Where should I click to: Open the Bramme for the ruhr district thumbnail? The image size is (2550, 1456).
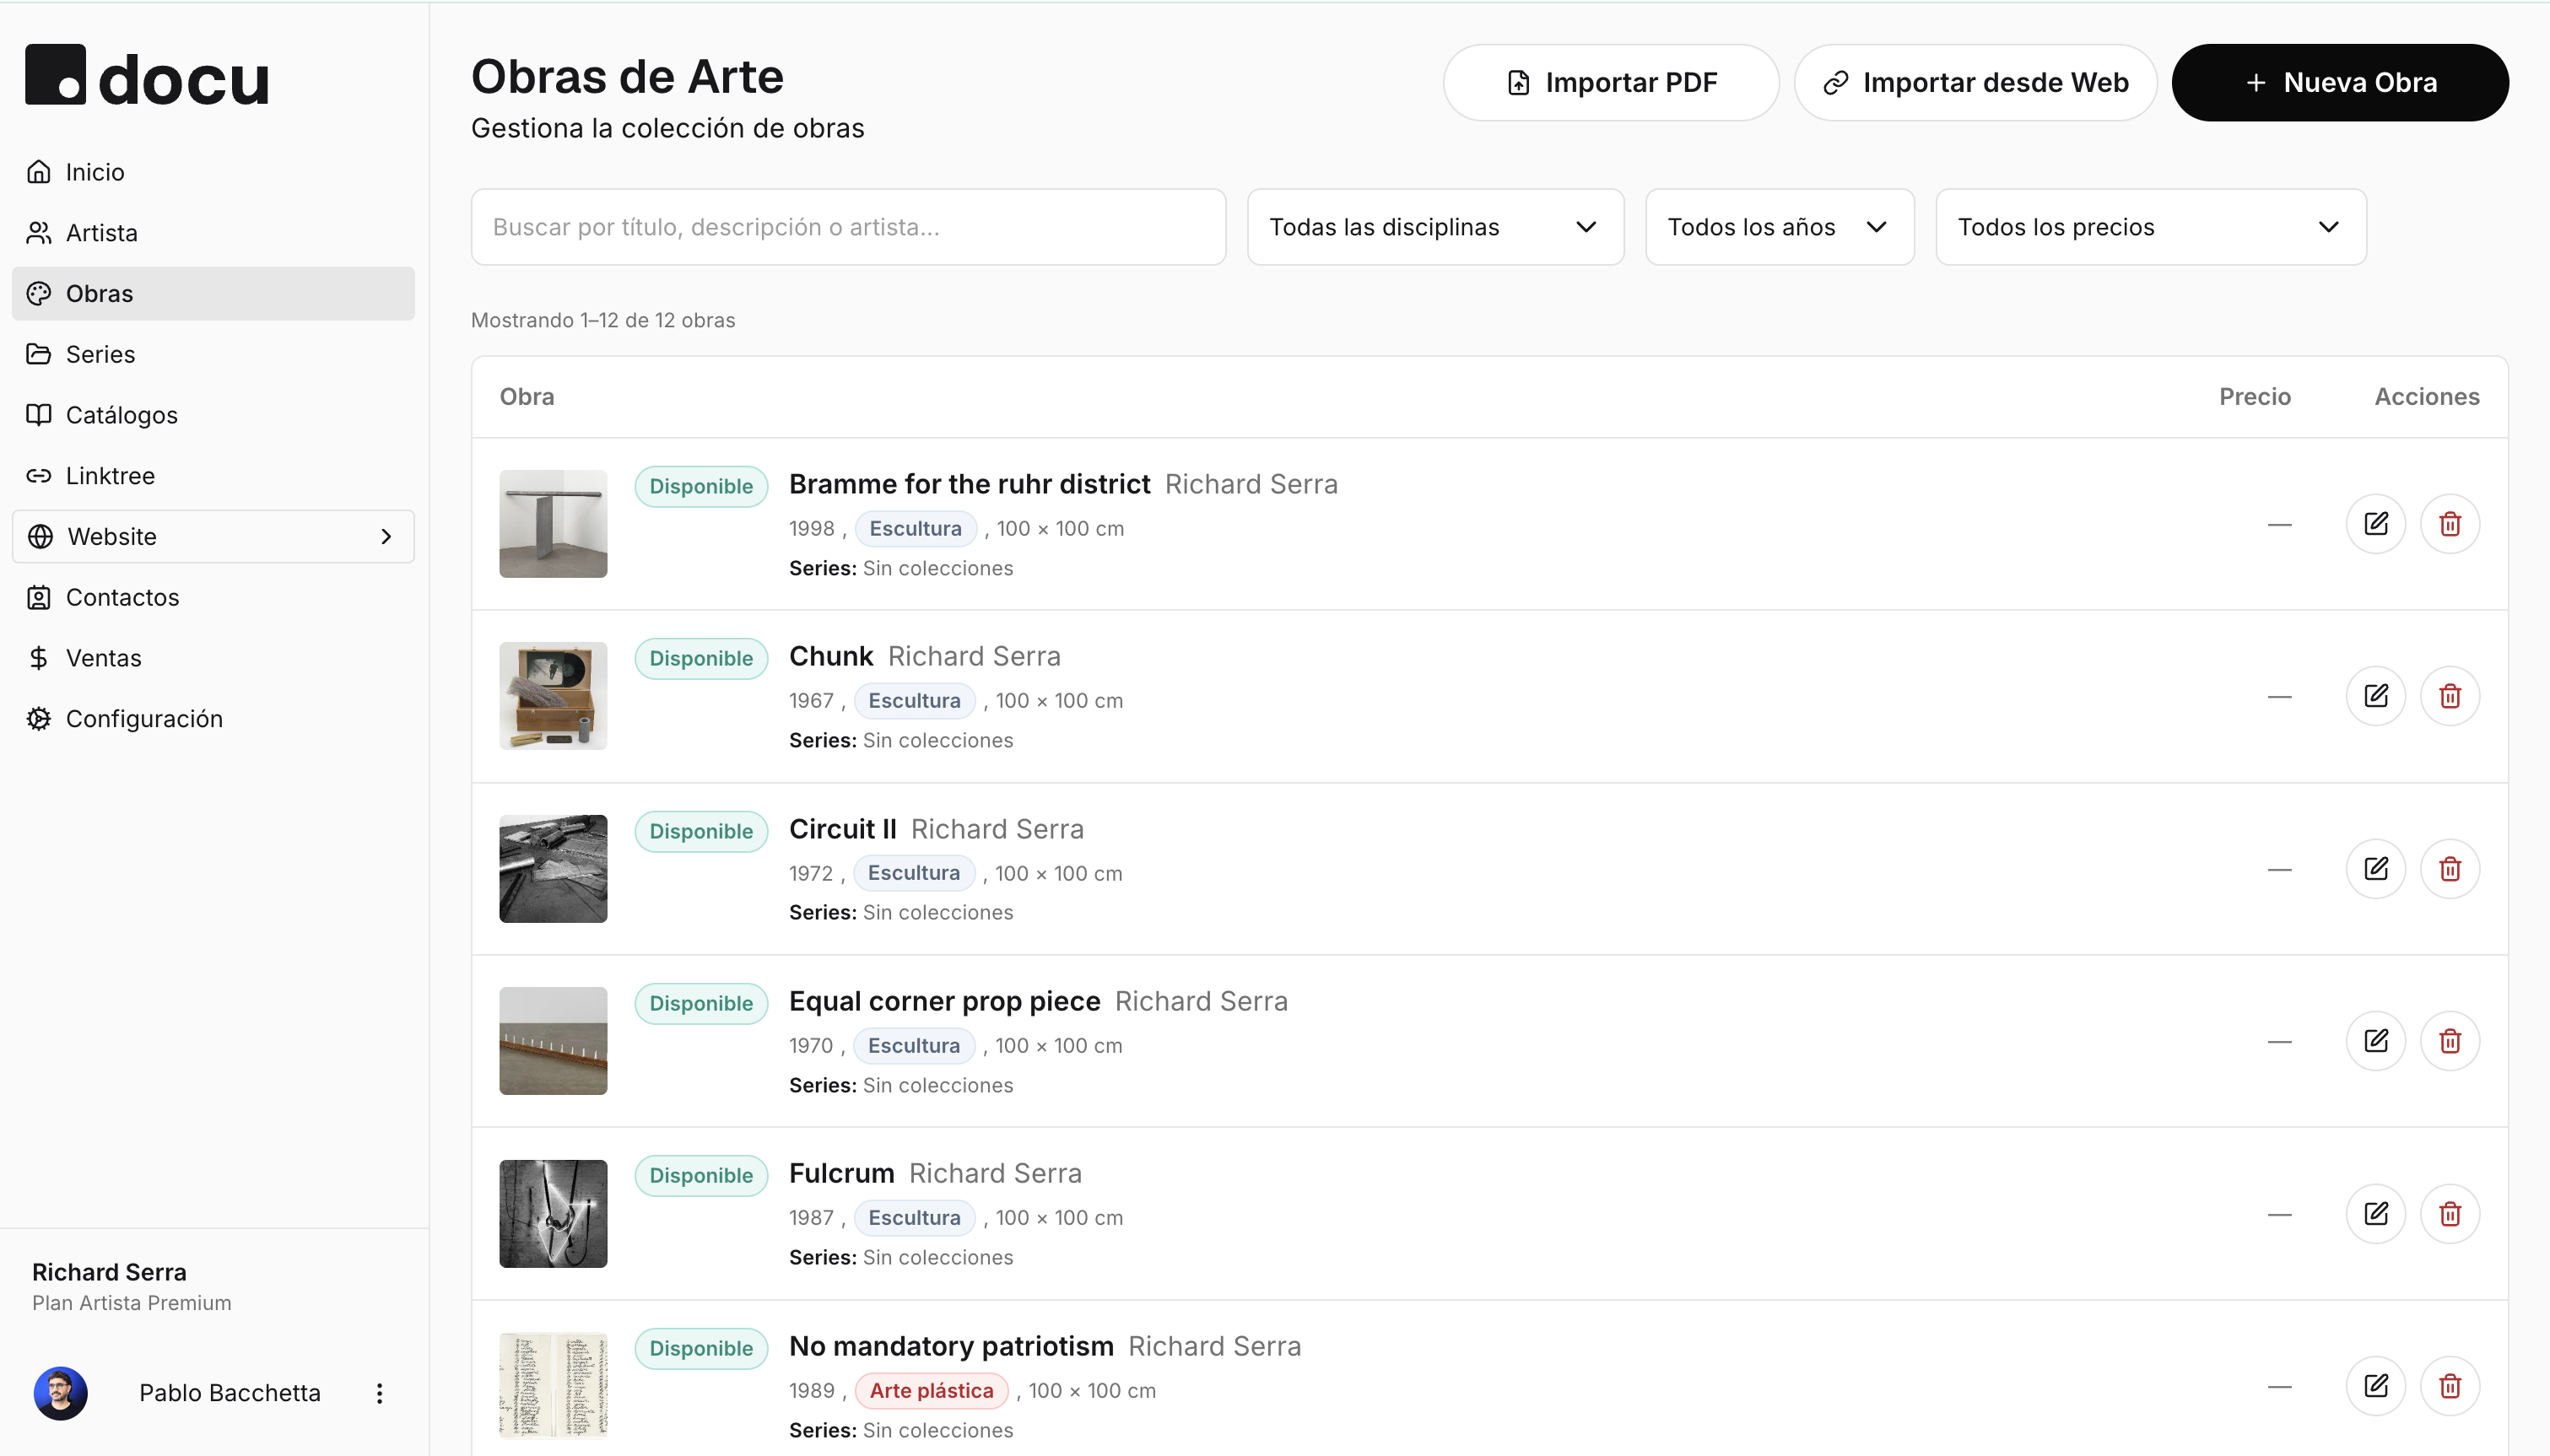click(553, 524)
